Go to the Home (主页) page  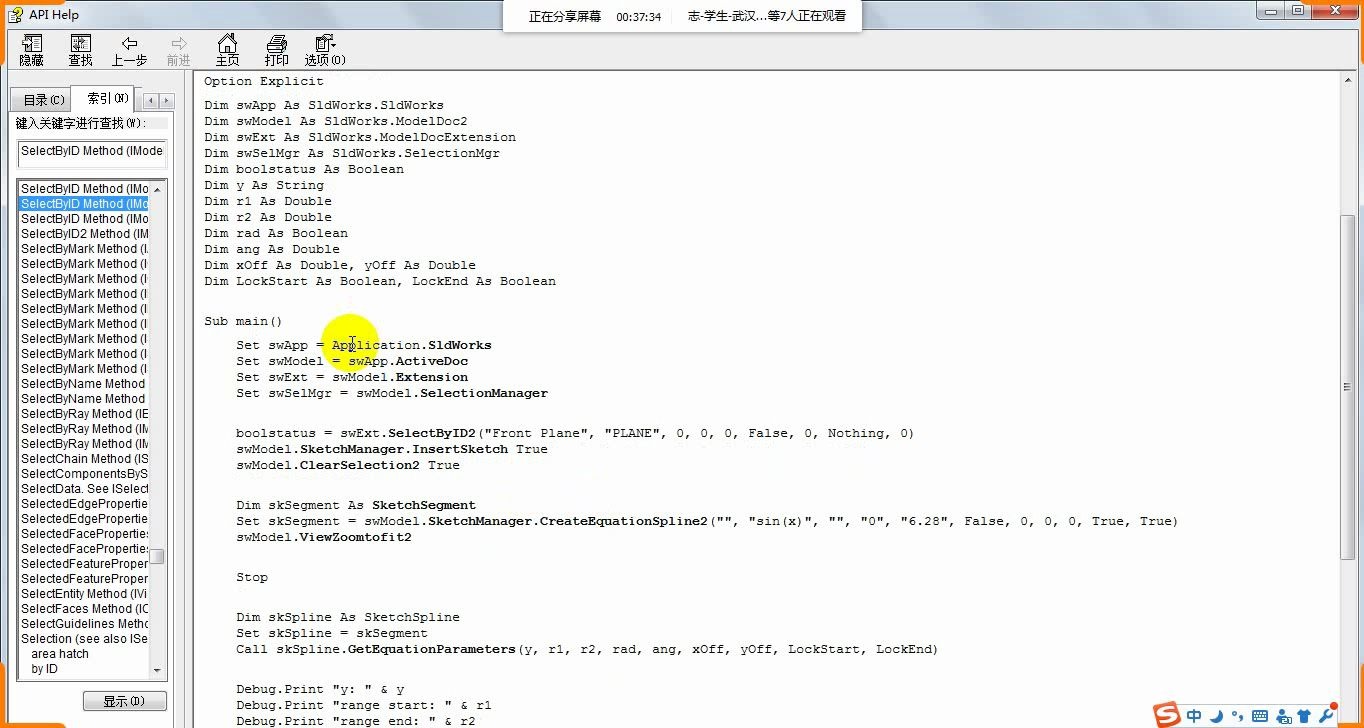228,50
